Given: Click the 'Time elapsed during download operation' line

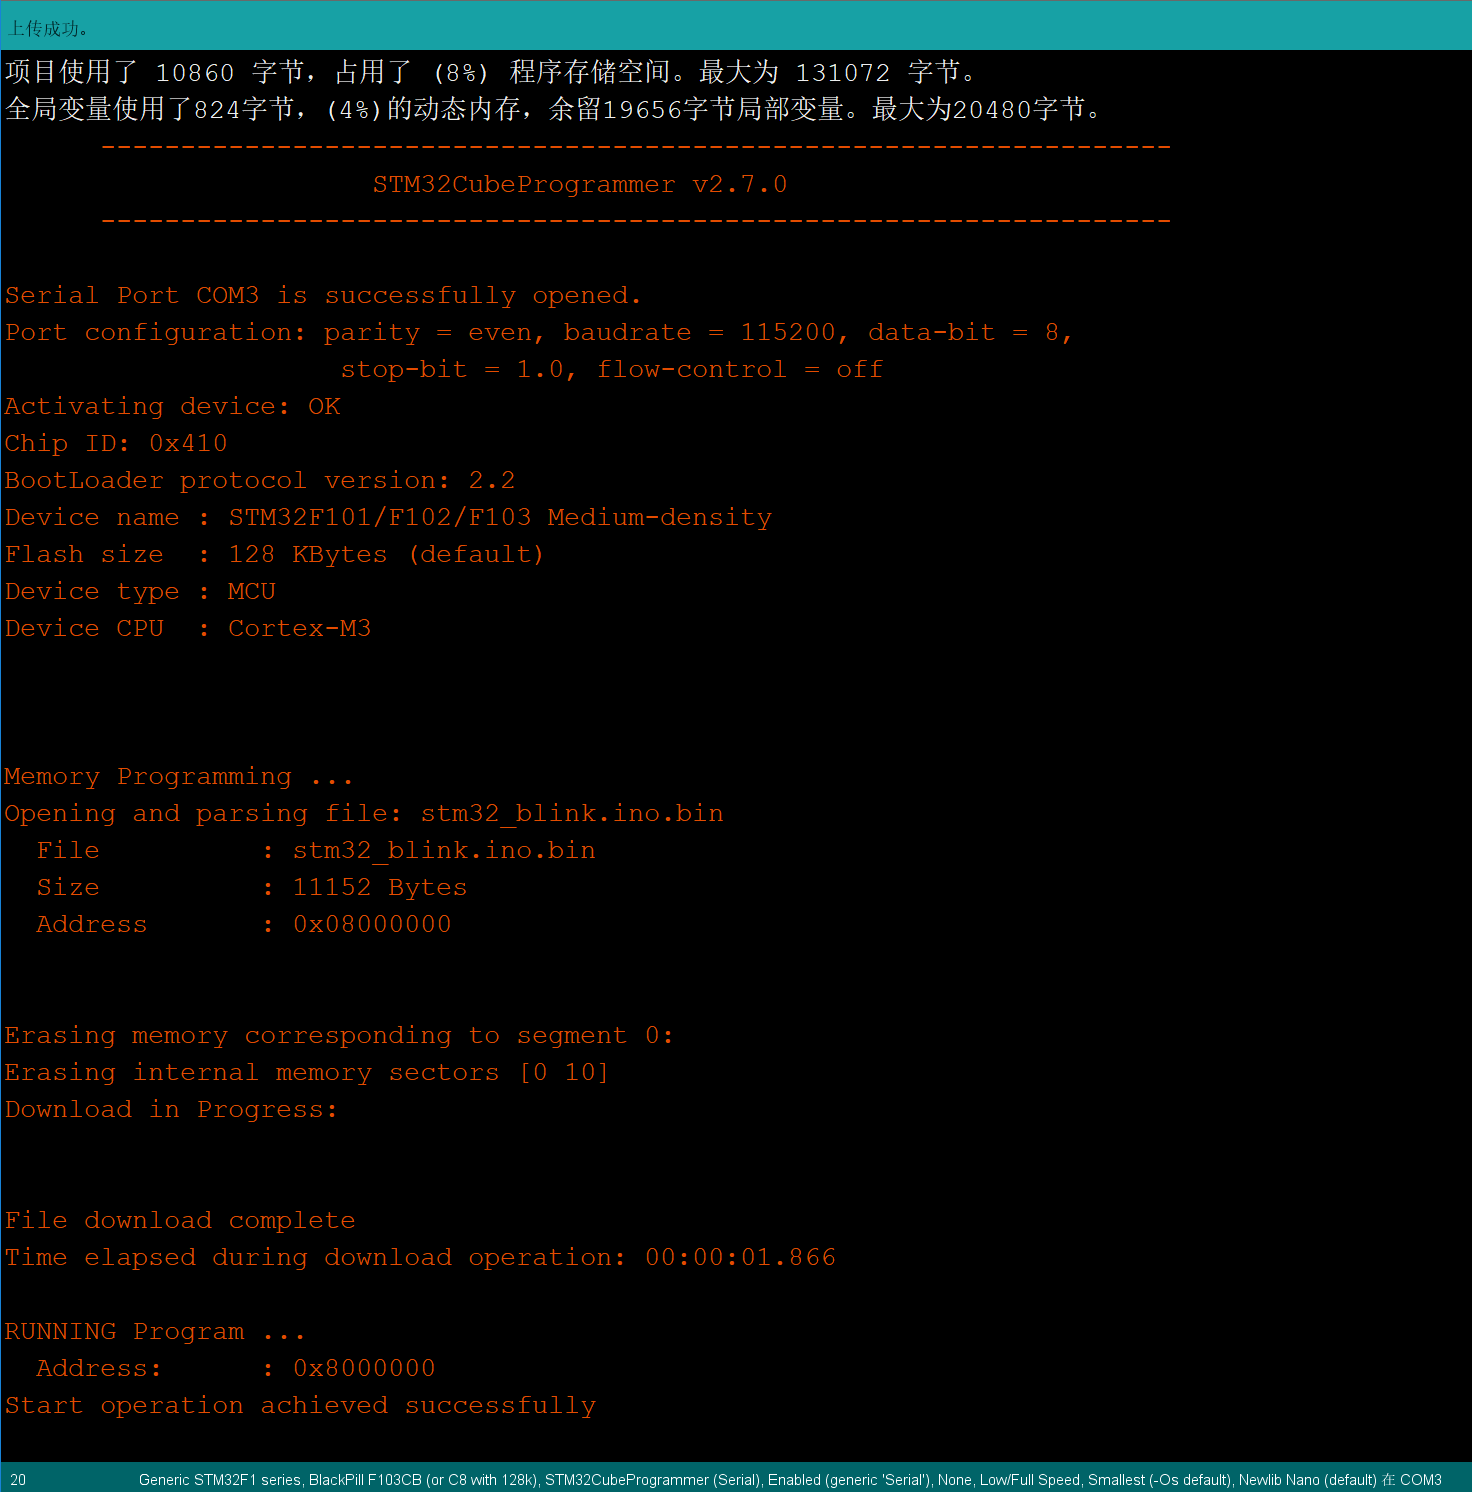Looking at the screenshot, I should pyautogui.click(x=420, y=1258).
